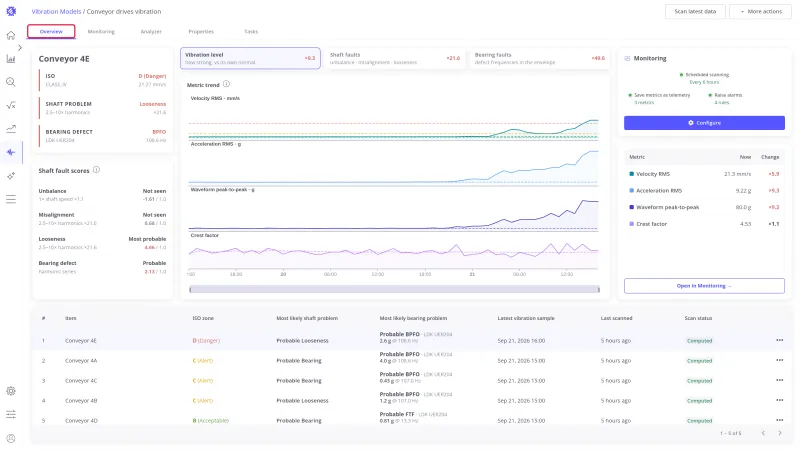The height and width of the screenshot is (450, 800).
Task: Click the Last scanned column header
Action: click(616, 318)
